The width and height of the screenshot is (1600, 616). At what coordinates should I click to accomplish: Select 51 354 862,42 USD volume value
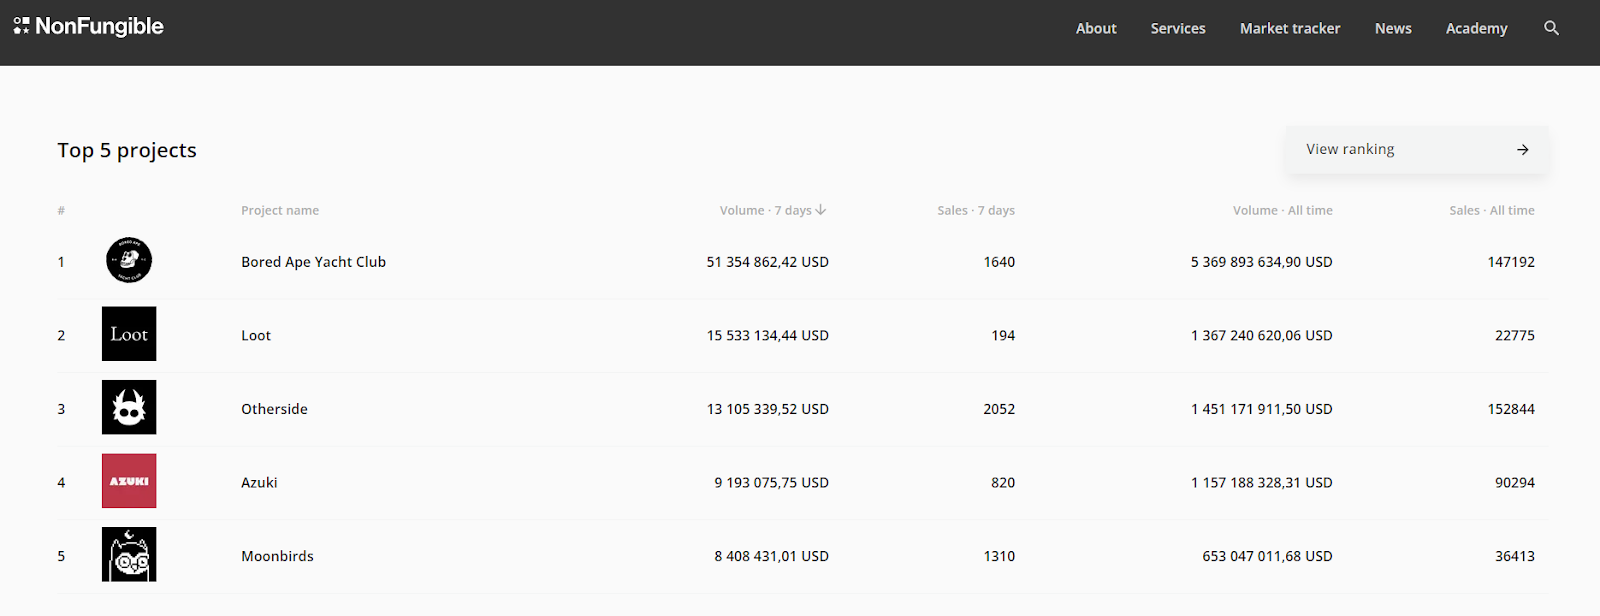[x=768, y=262]
